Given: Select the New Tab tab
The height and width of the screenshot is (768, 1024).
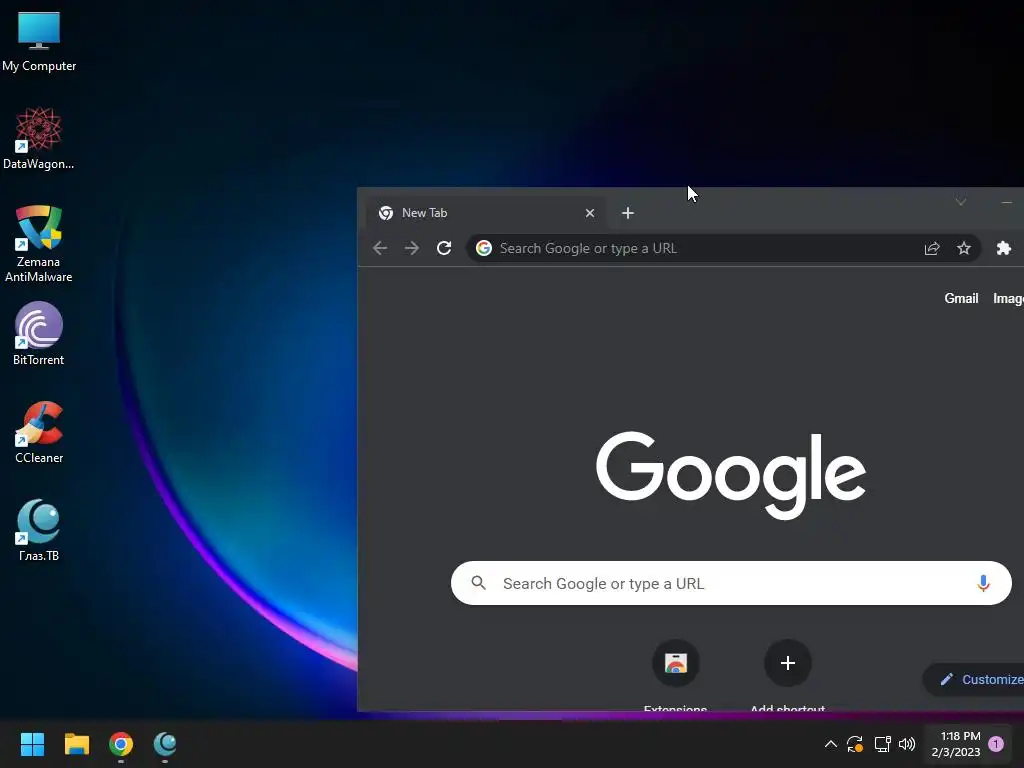Looking at the screenshot, I should (485, 213).
